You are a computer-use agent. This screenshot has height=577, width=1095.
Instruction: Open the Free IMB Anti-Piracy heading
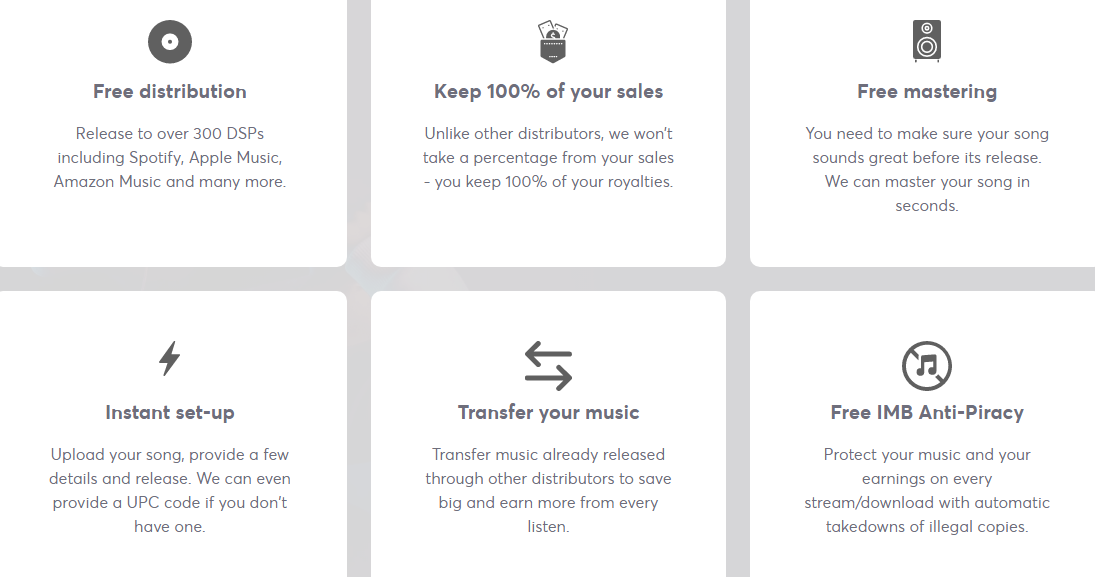927,413
